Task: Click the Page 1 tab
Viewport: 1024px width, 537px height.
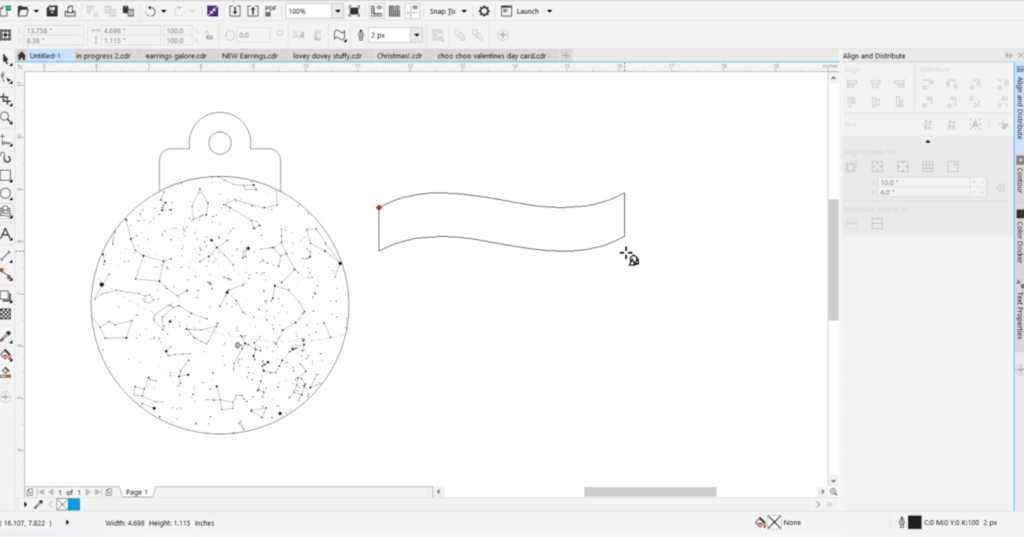Action: pyautogui.click(x=136, y=492)
